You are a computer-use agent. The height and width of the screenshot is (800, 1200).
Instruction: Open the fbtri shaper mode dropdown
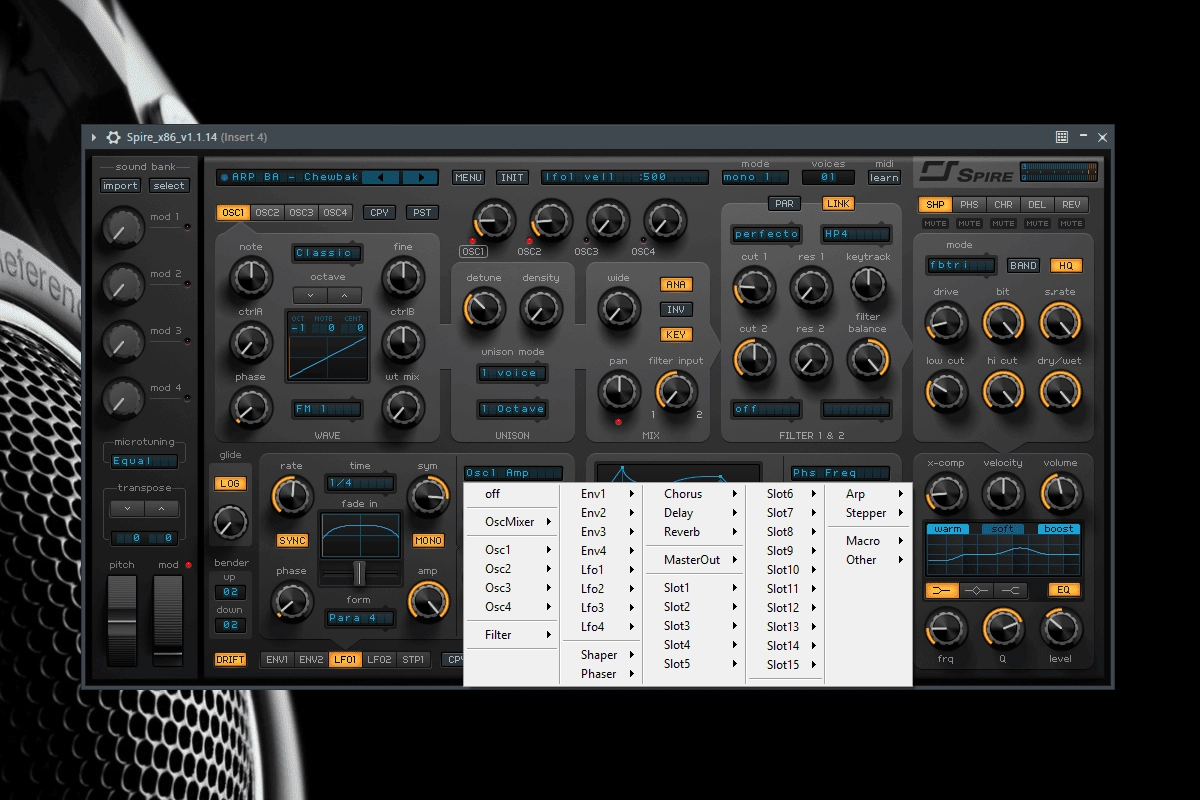pyautogui.click(x=962, y=266)
